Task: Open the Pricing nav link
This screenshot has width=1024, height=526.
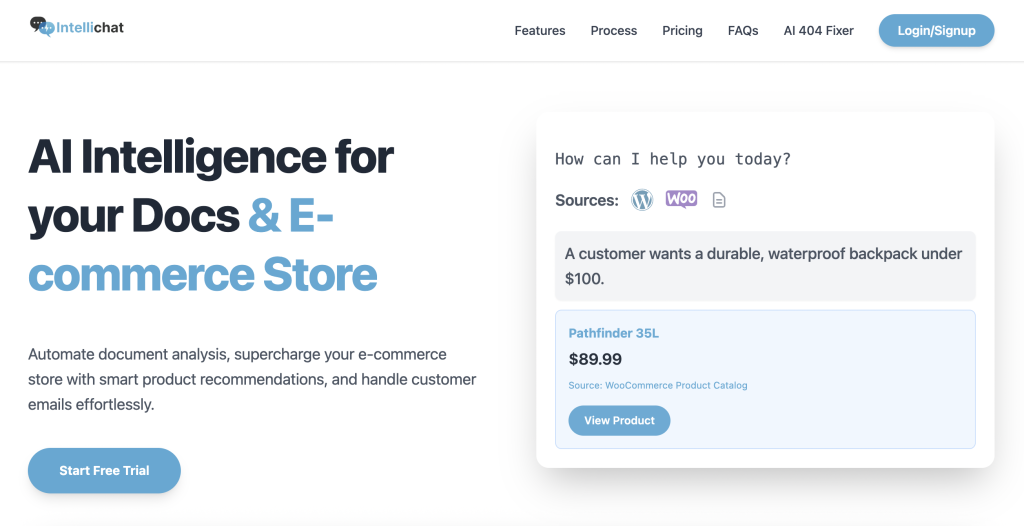Action: point(682,31)
